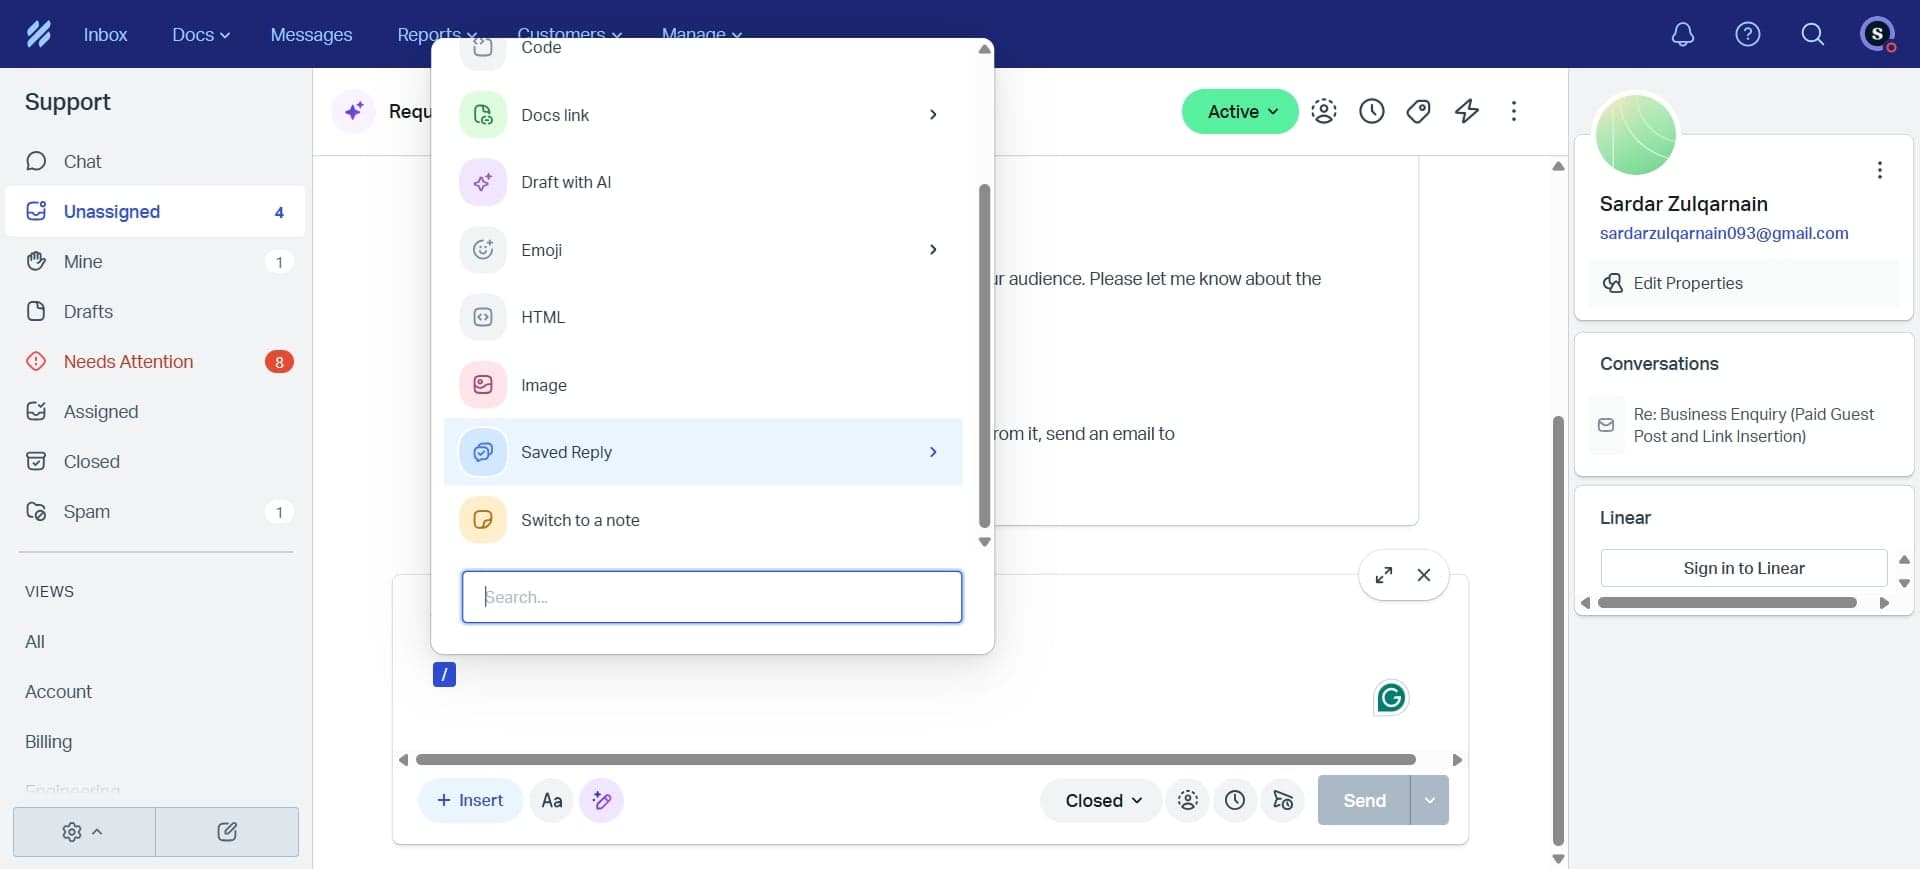Expand the reply editor to full size

click(1384, 575)
